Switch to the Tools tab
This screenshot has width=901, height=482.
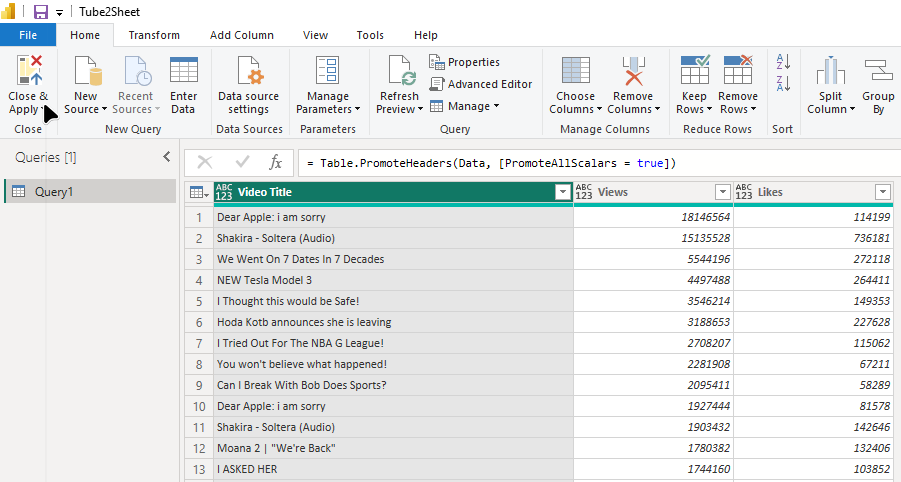[x=370, y=35]
